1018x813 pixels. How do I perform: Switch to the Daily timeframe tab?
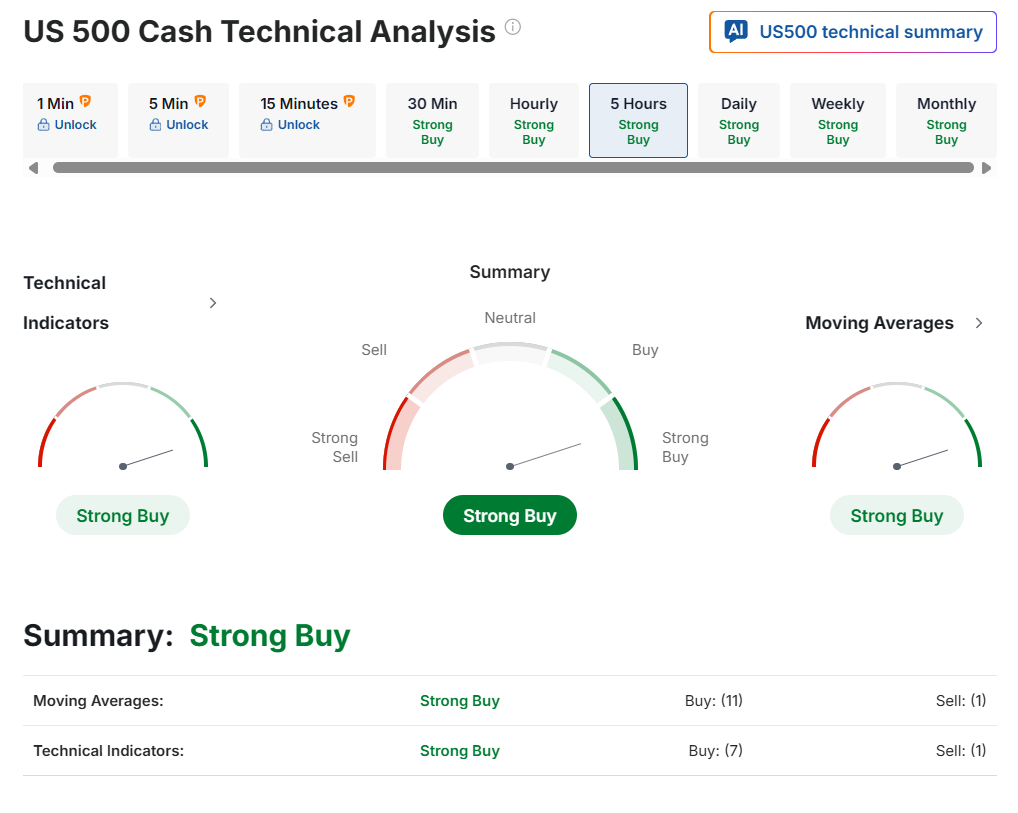[x=739, y=120]
